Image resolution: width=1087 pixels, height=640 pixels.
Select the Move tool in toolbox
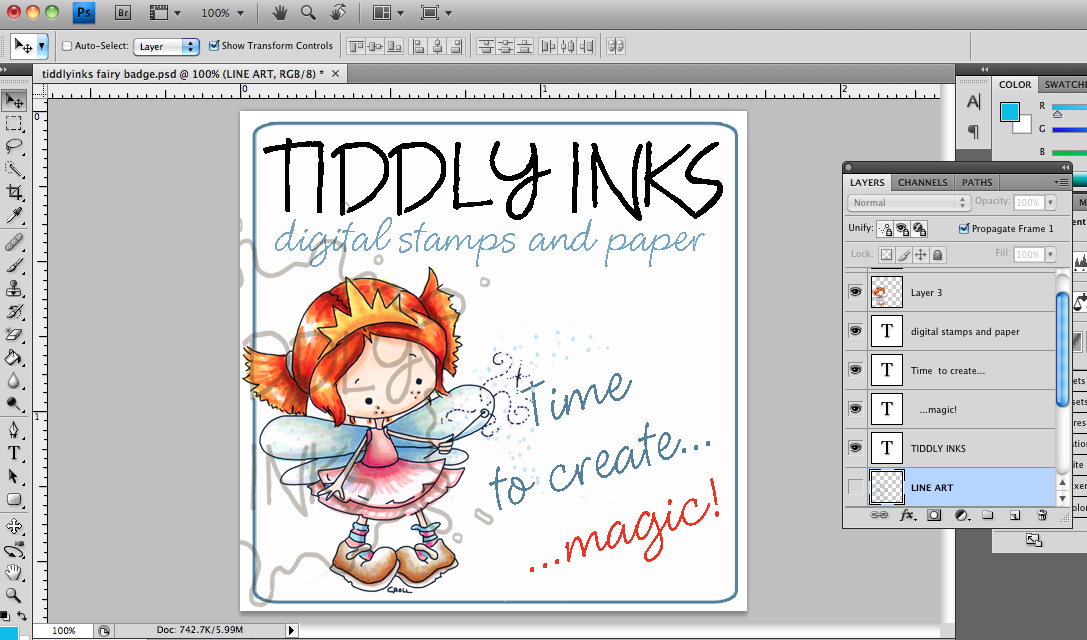click(14, 101)
